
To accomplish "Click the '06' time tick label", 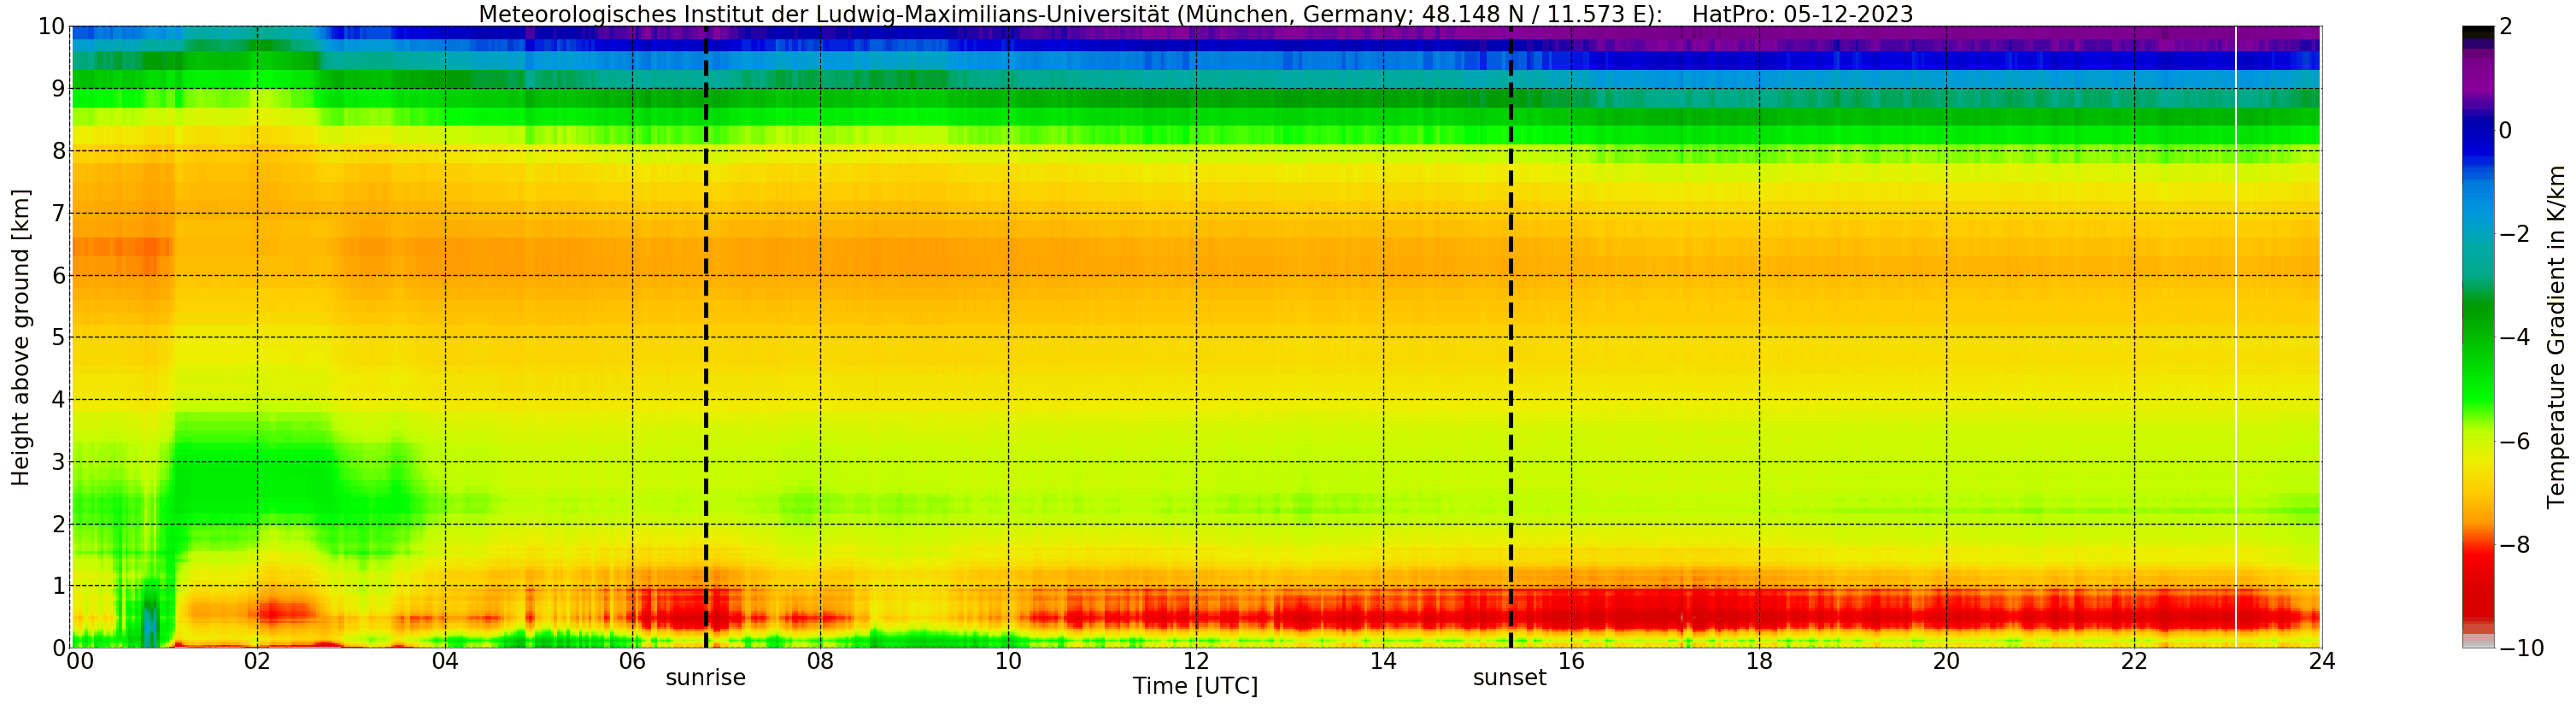I will pyautogui.click(x=632, y=661).
